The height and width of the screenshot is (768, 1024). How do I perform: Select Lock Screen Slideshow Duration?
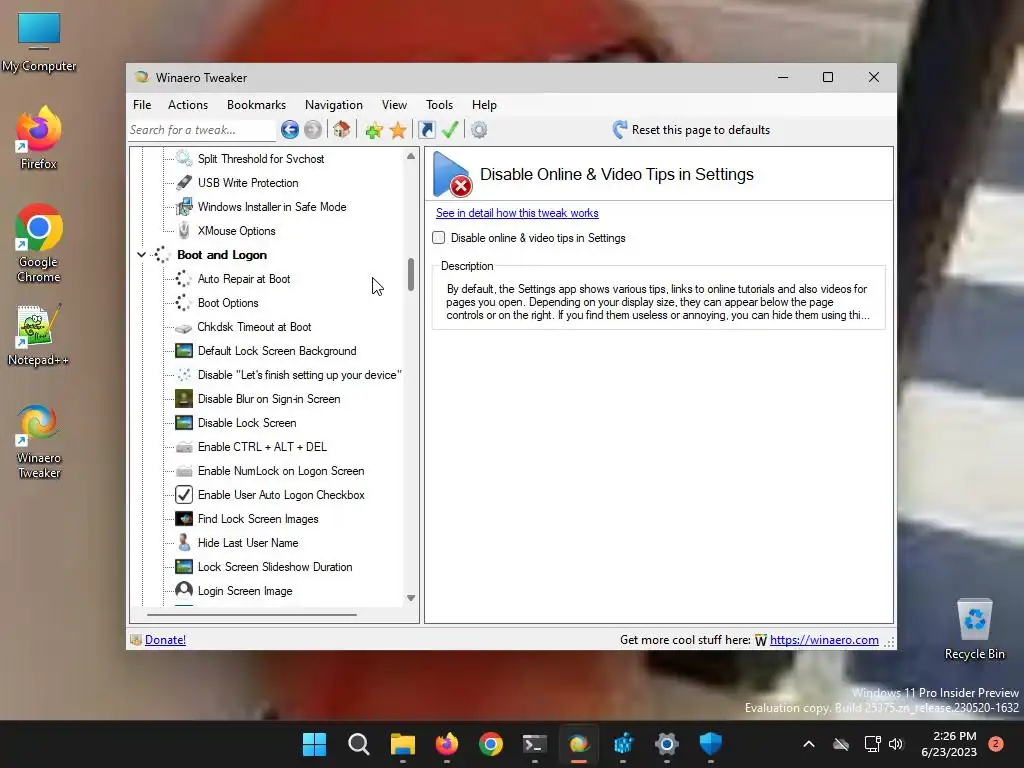pyautogui.click(x=275, y=568)
